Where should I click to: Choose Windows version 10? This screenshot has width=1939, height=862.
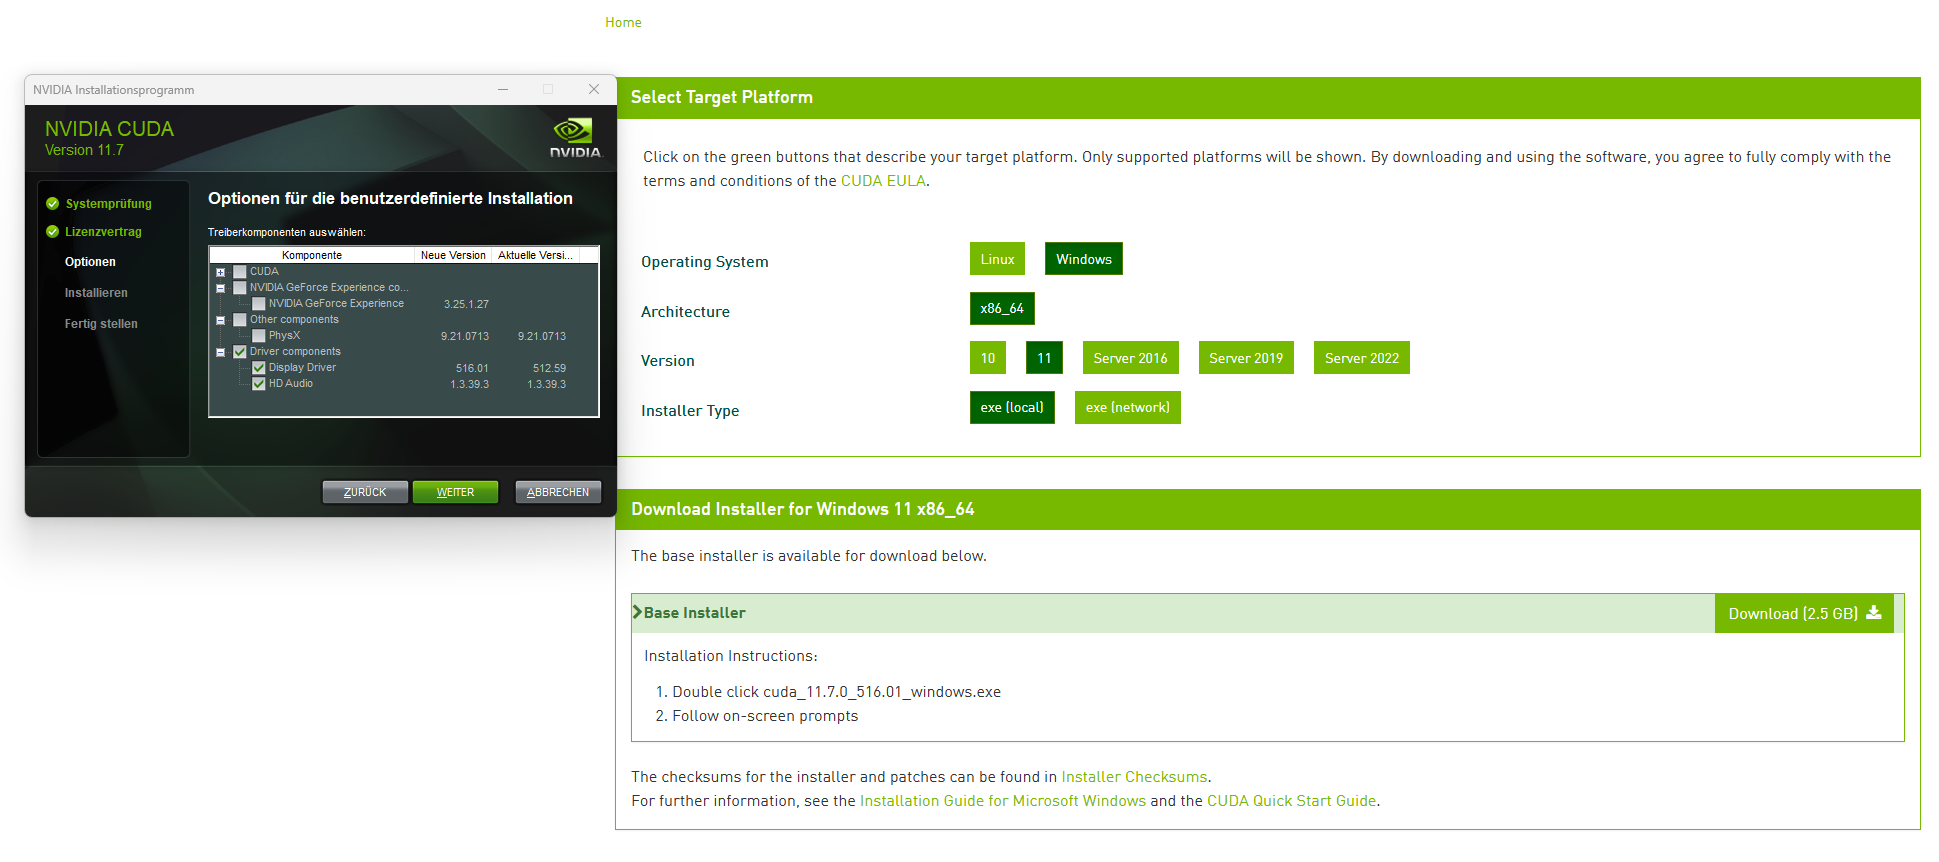tap(987, 358)
